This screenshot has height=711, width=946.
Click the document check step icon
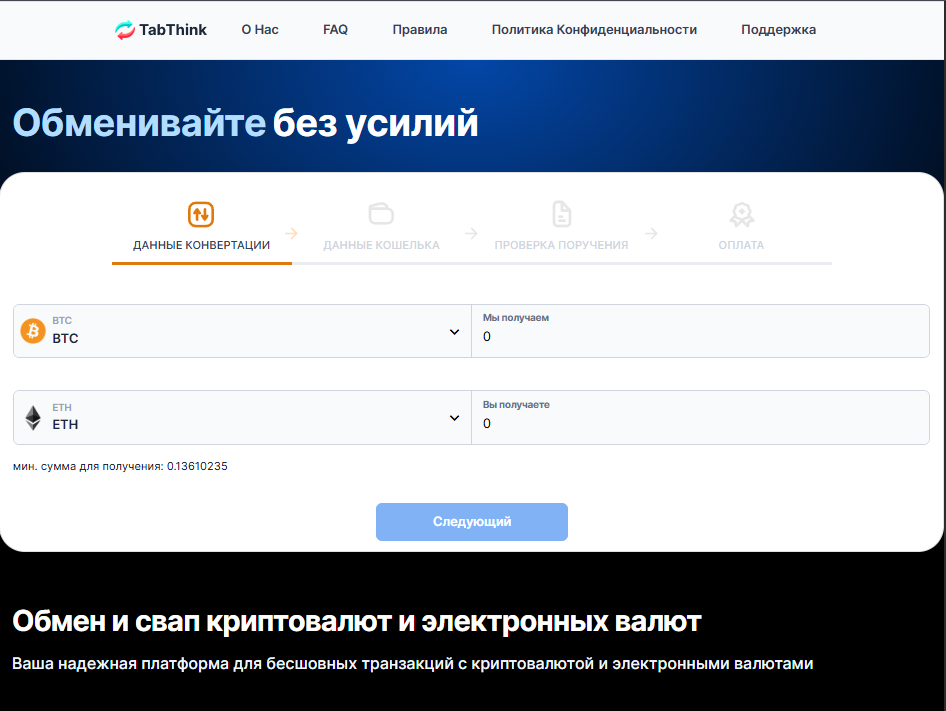(x=562, y=214)
